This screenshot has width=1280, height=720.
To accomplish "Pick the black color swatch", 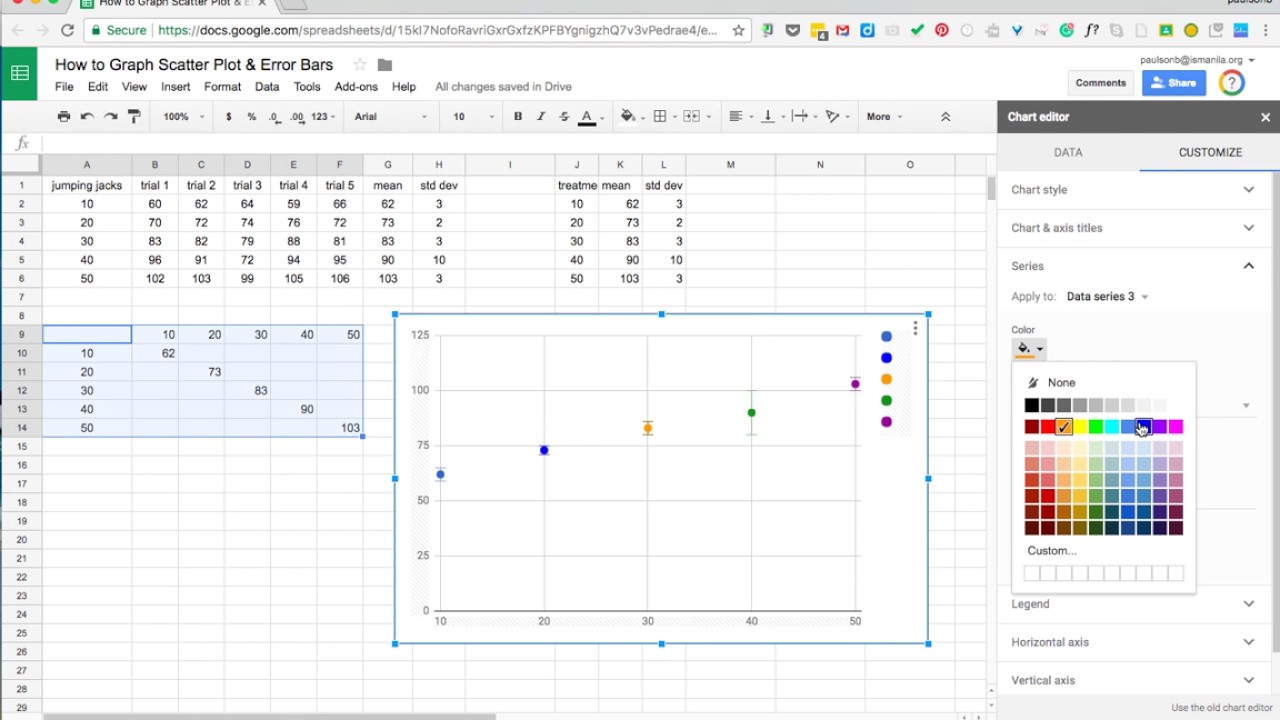I will pyautogui.click(x=1032, y=405).
